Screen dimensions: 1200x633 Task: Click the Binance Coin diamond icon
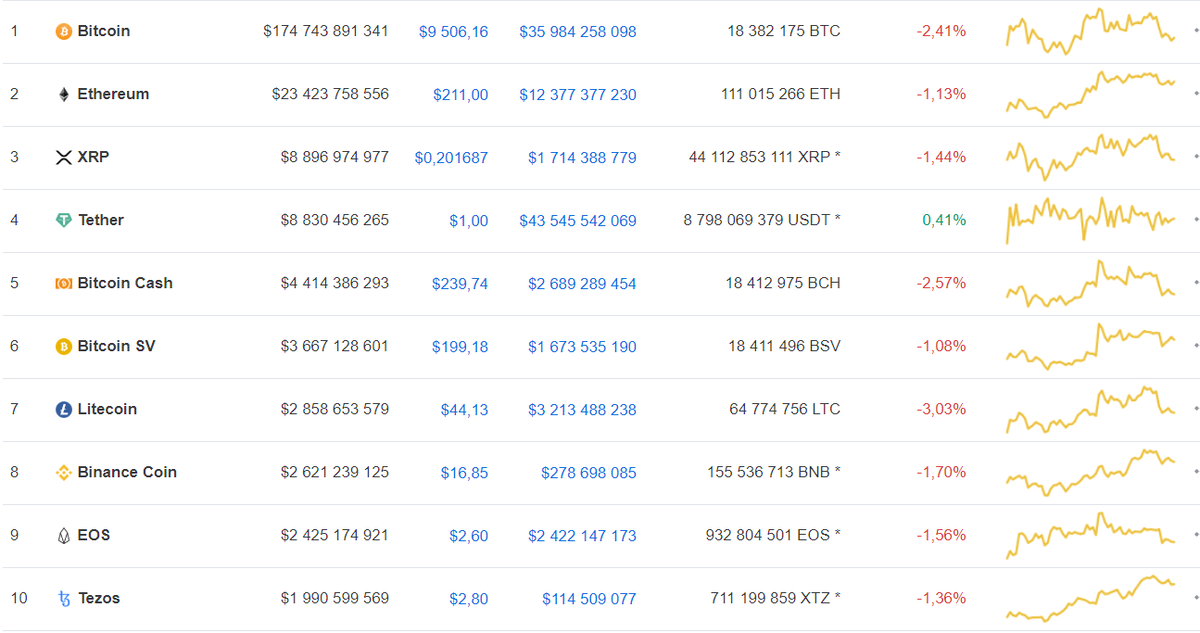[x=63, y=472]
